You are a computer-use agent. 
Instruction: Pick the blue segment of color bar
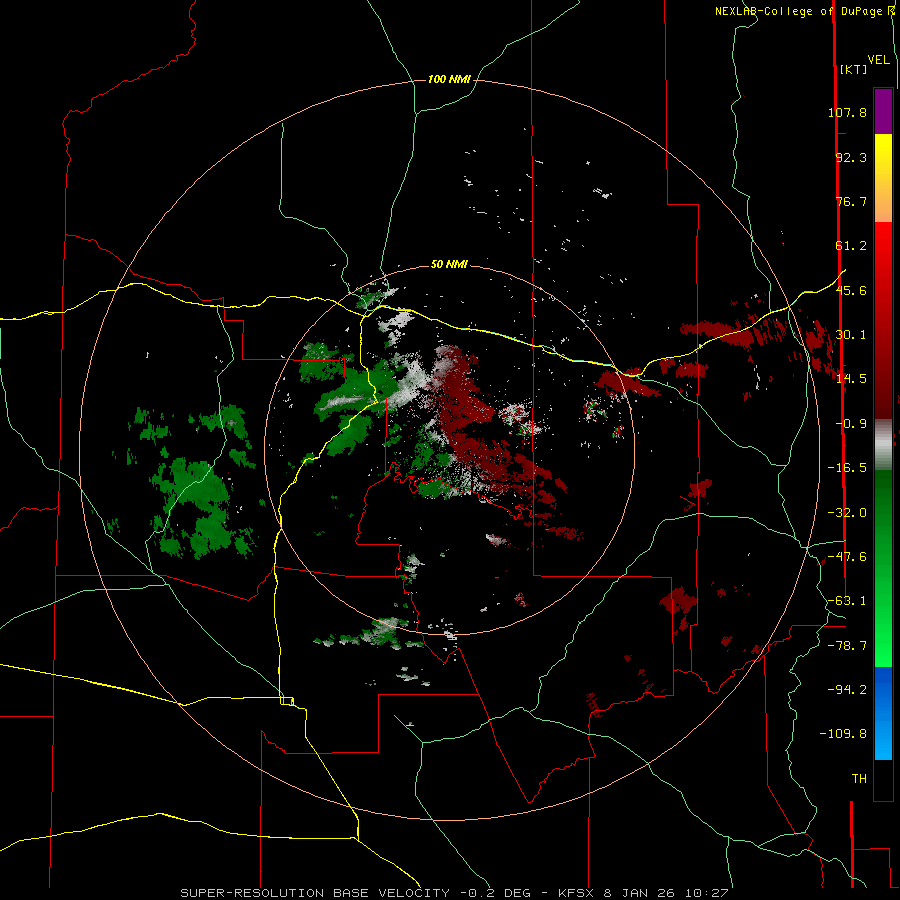[x=883, y=713]
